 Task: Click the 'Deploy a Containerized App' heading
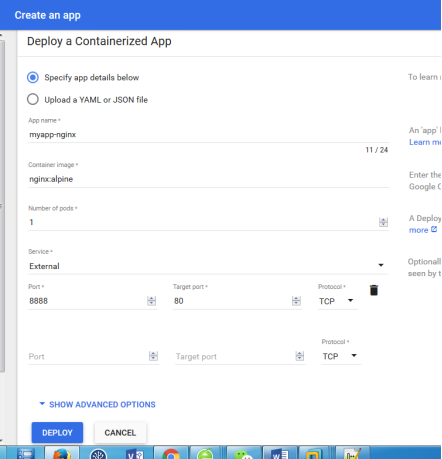coord(99,41)
